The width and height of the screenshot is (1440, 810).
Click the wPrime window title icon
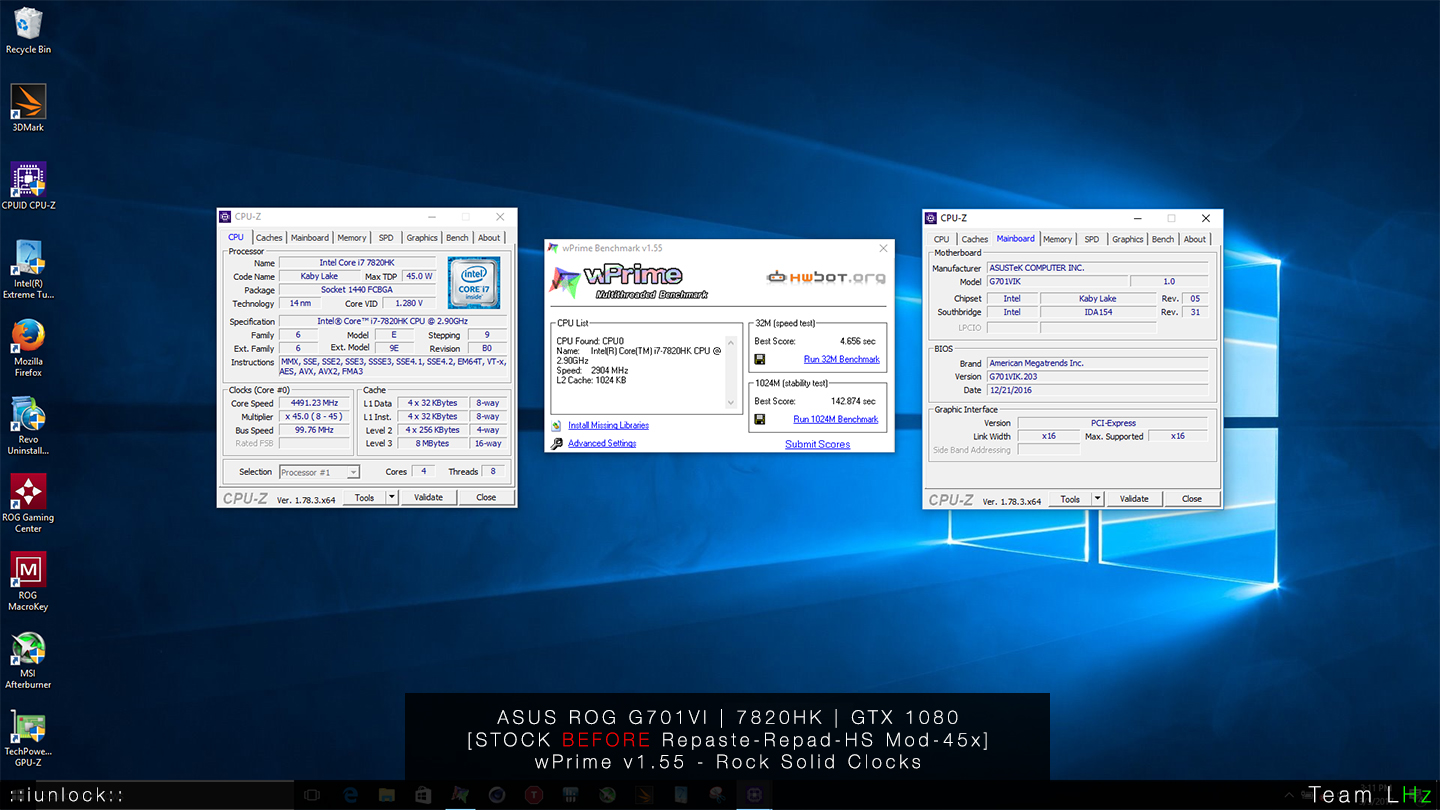tap(554, 248)
